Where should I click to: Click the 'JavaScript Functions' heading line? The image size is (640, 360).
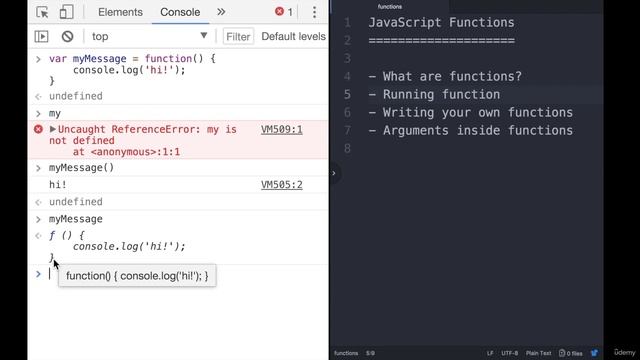click(x=441, y=22)
